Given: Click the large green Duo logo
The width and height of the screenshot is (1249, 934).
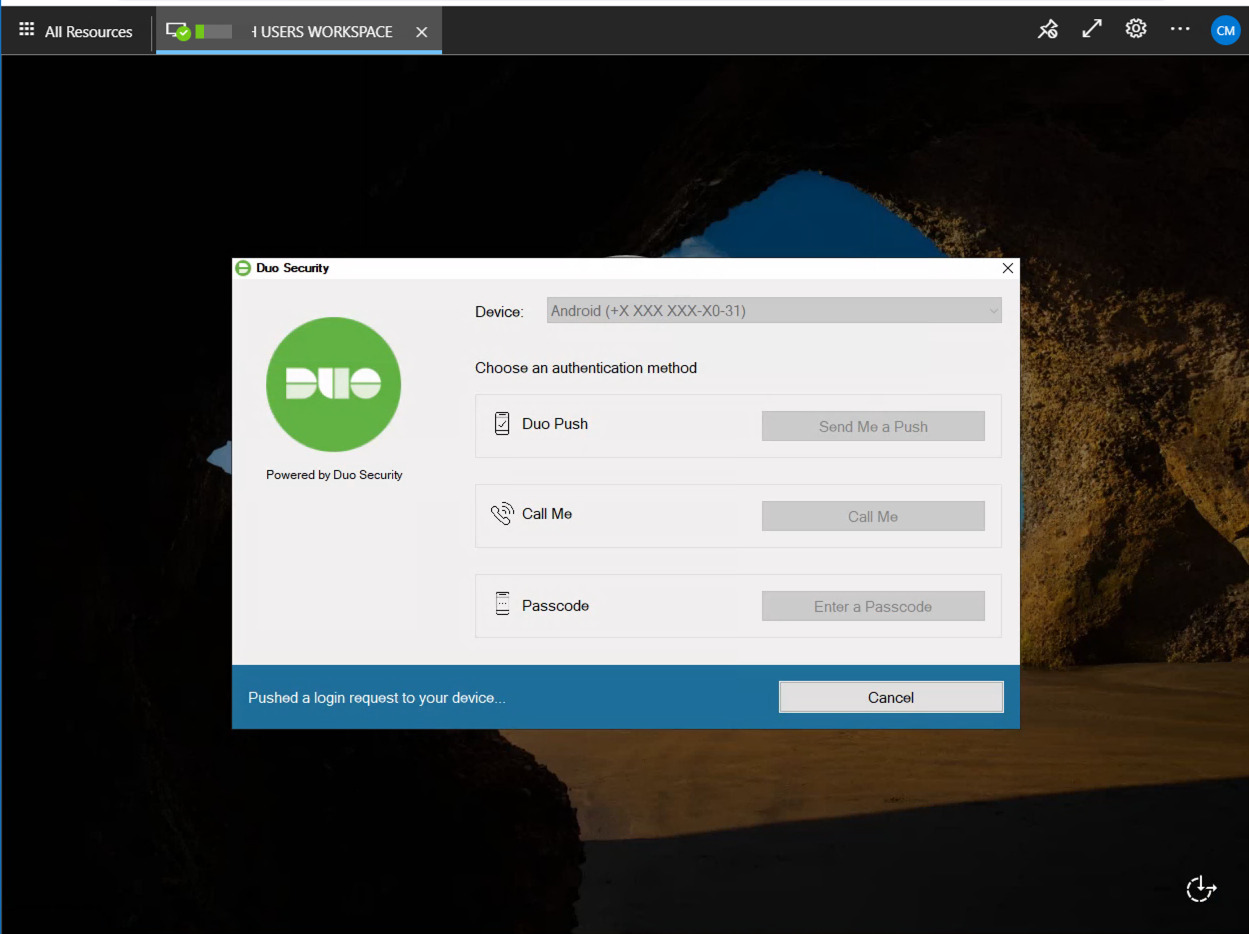Looking at the screenshot, I should coord(333,384).
